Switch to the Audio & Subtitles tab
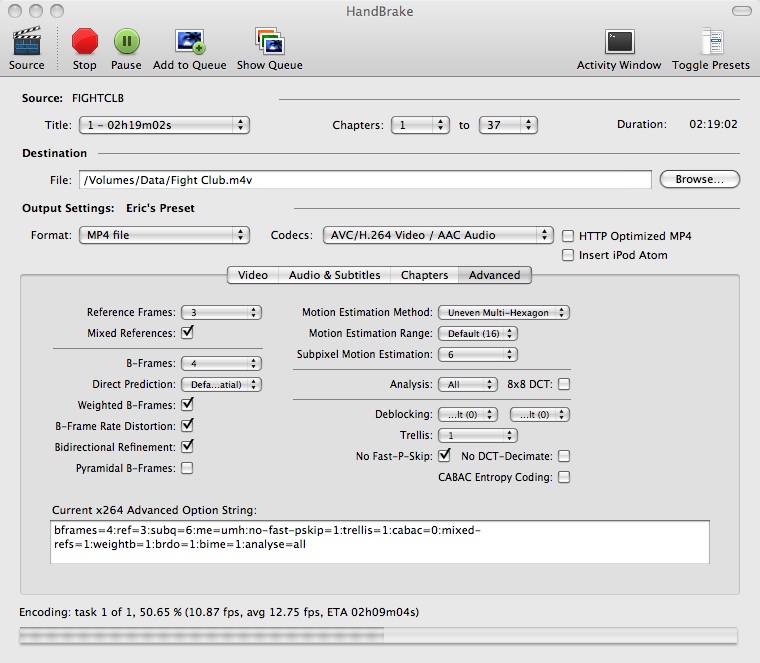The height and width of the screenshot is (663, 760). click(x=334, y=275)
